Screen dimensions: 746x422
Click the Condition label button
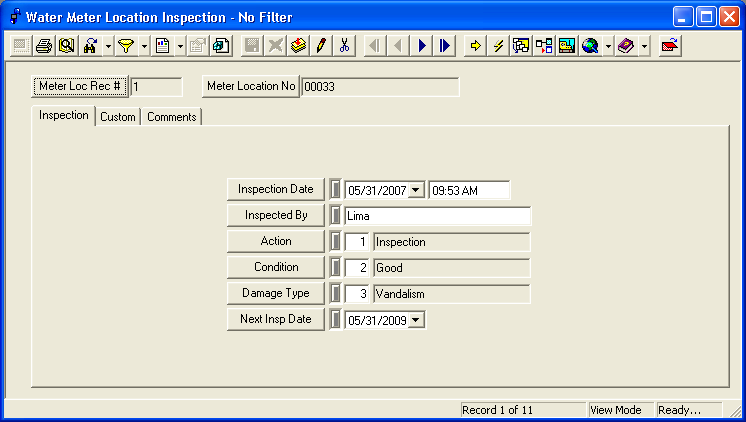(275, 267)
